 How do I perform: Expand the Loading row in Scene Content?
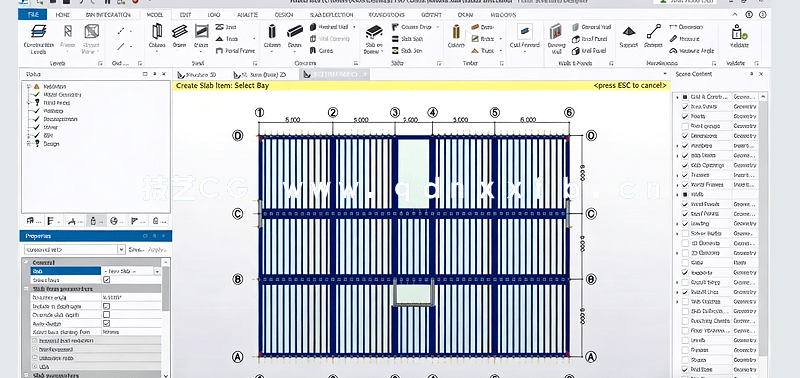(678, 224)
